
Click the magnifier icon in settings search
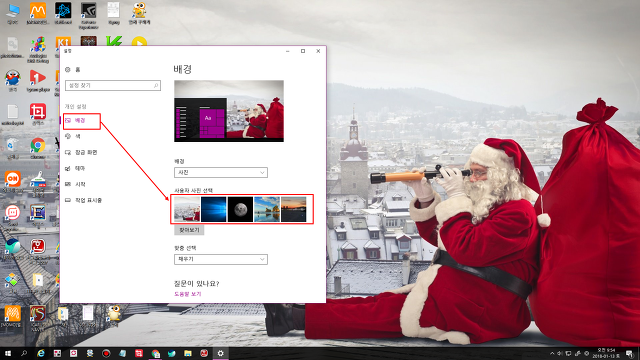click(x=156, y=85)
